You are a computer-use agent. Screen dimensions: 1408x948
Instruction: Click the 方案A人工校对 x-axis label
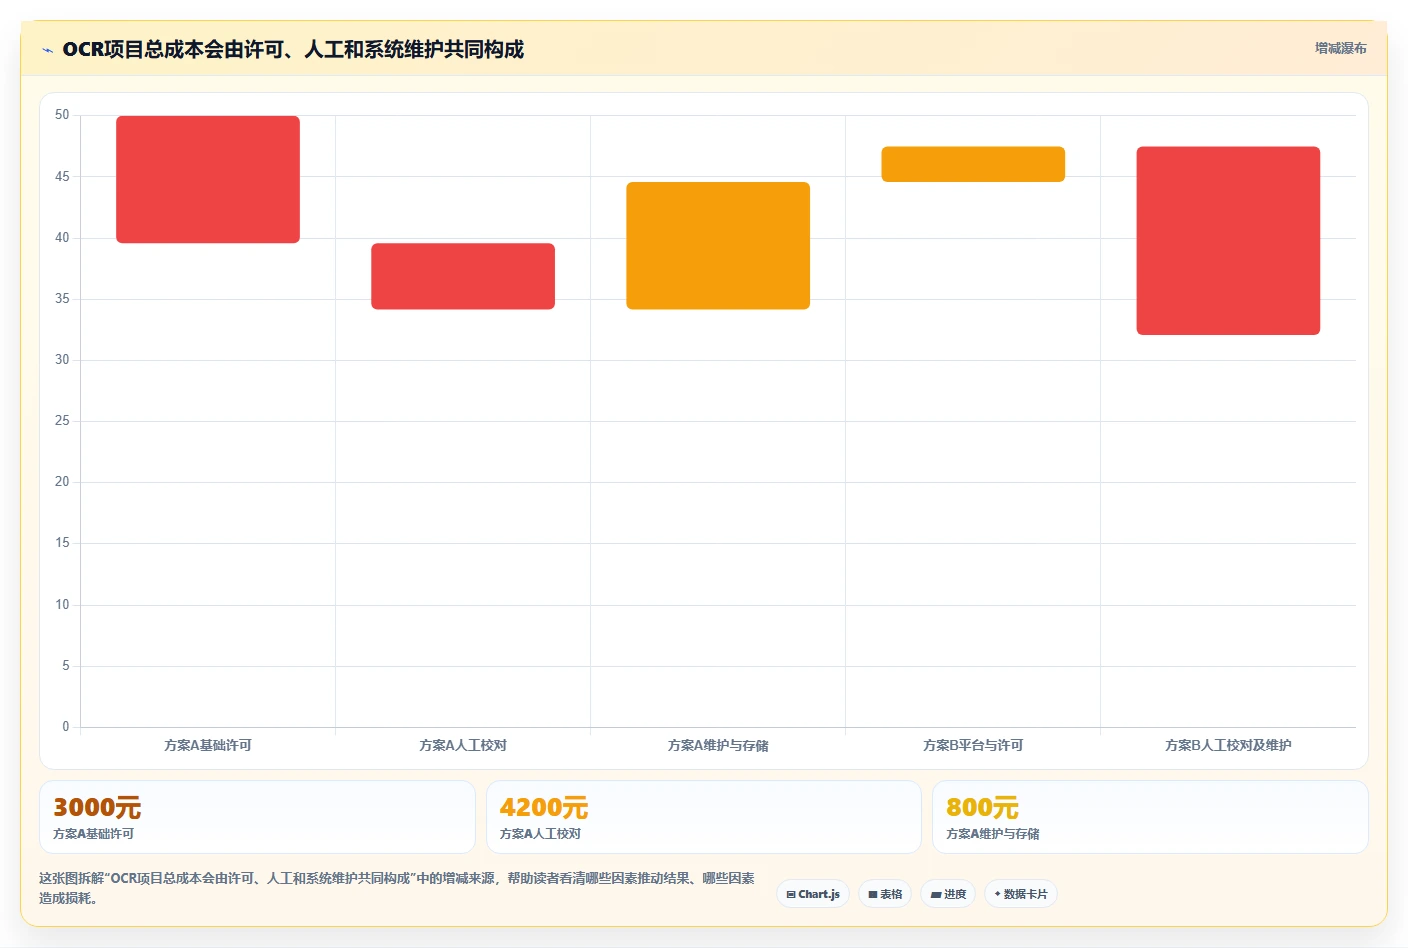tap(463, 745)
